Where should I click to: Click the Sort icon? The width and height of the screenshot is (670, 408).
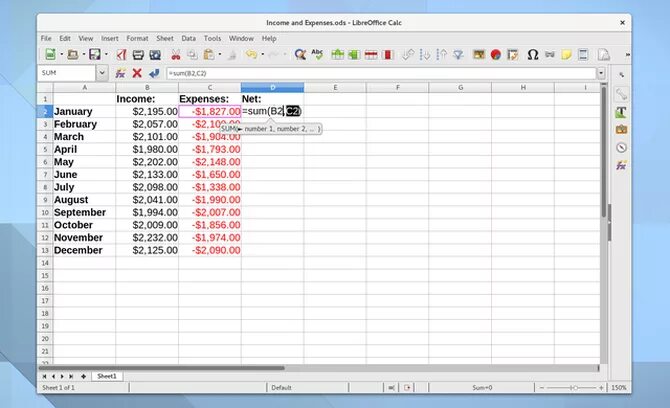click(x=408, y=54)
